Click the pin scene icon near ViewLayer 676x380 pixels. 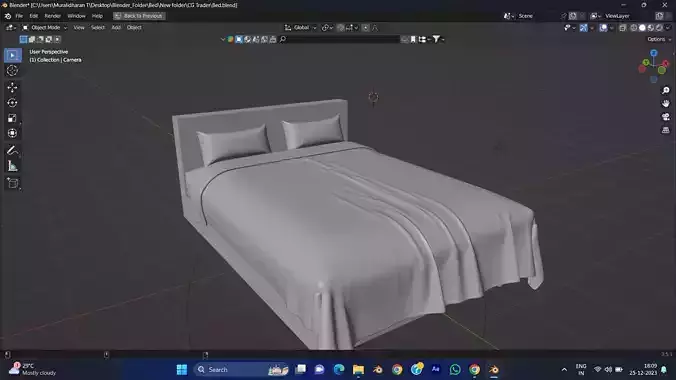pyautogui.click(x=563, y=16)
